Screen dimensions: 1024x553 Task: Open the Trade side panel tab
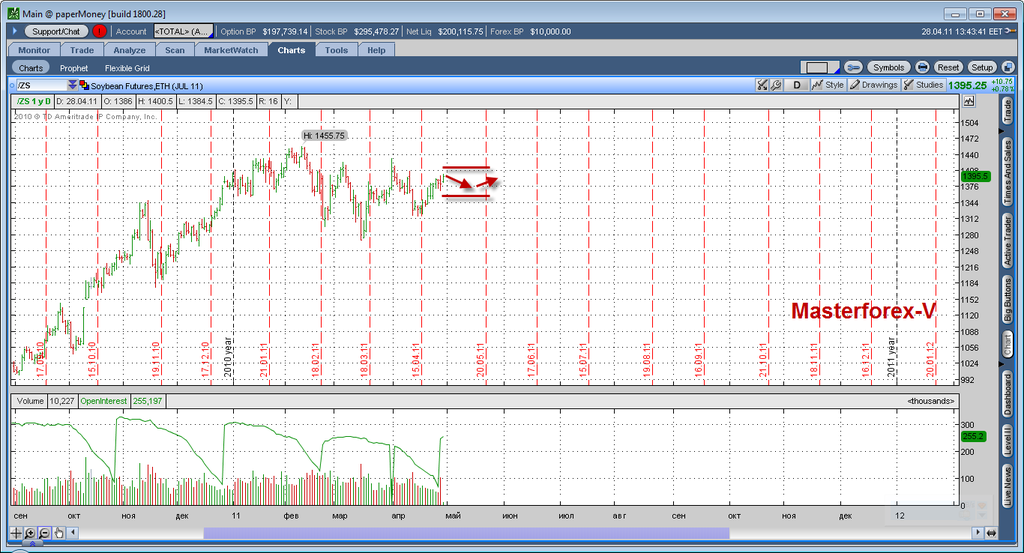coord(1008,112)
